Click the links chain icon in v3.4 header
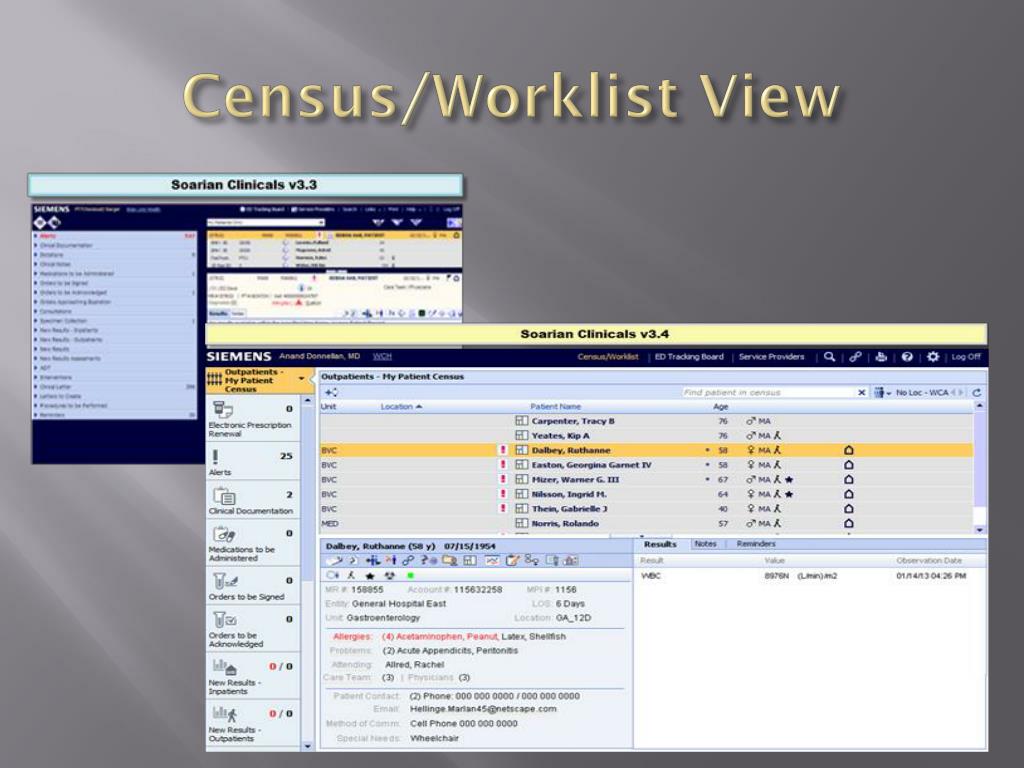Viewport: 1024px width, 768px height. 855,357
